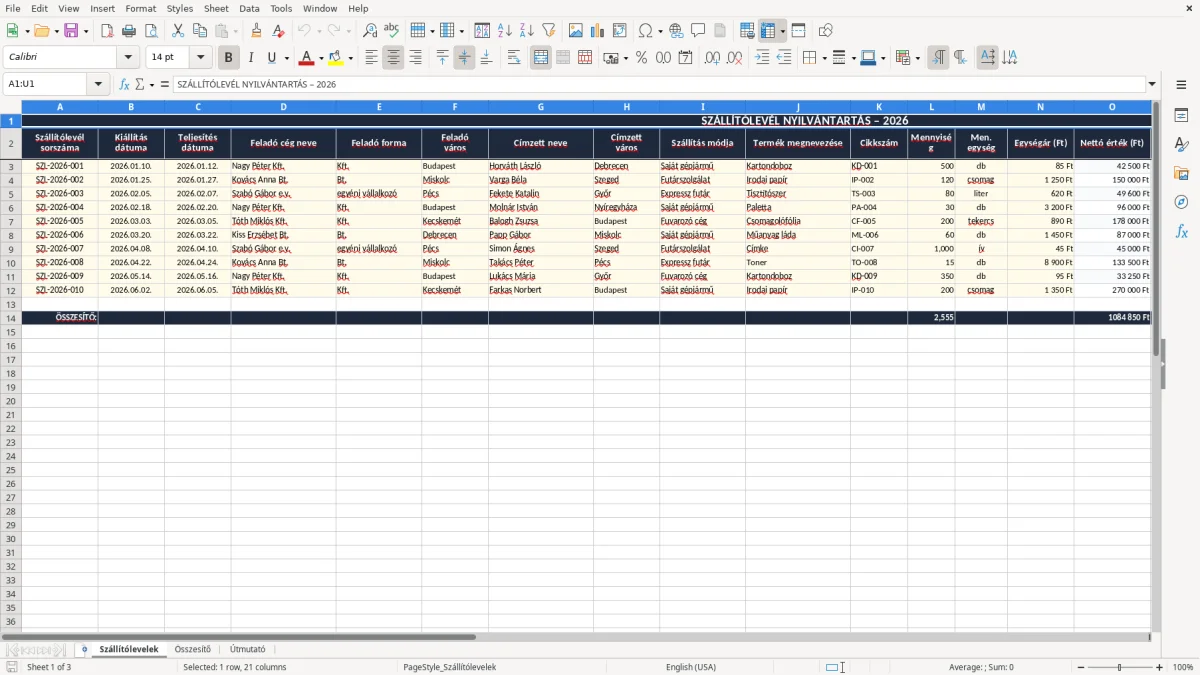This screenshot has height=675, width=1200.
Task: Toggle Align Right
Action: (415, 58)
